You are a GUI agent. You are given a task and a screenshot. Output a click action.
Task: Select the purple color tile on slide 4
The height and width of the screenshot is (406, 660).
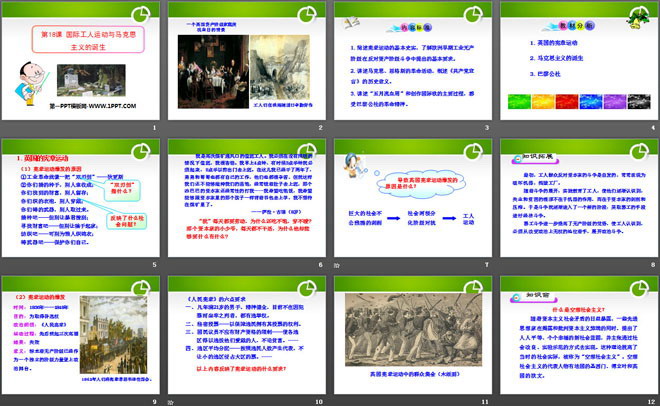tap(614, 102)
